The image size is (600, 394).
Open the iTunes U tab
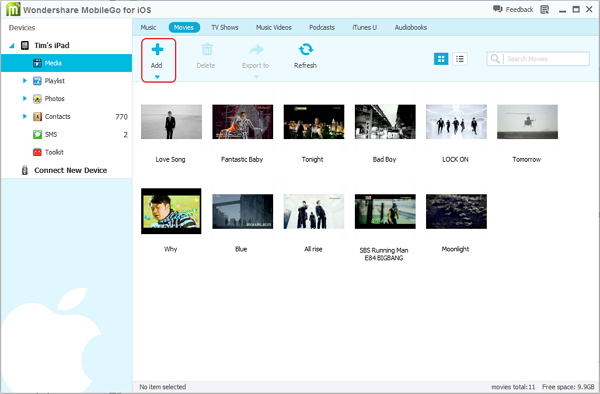pyautogui.click(x=364, y=28)
